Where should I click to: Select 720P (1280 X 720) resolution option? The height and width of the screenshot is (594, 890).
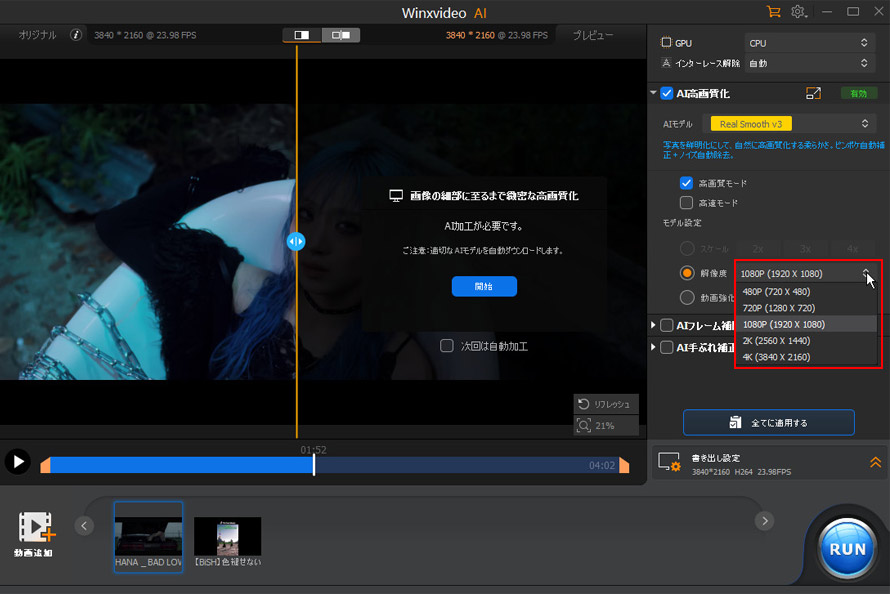(x=778, y=308)
